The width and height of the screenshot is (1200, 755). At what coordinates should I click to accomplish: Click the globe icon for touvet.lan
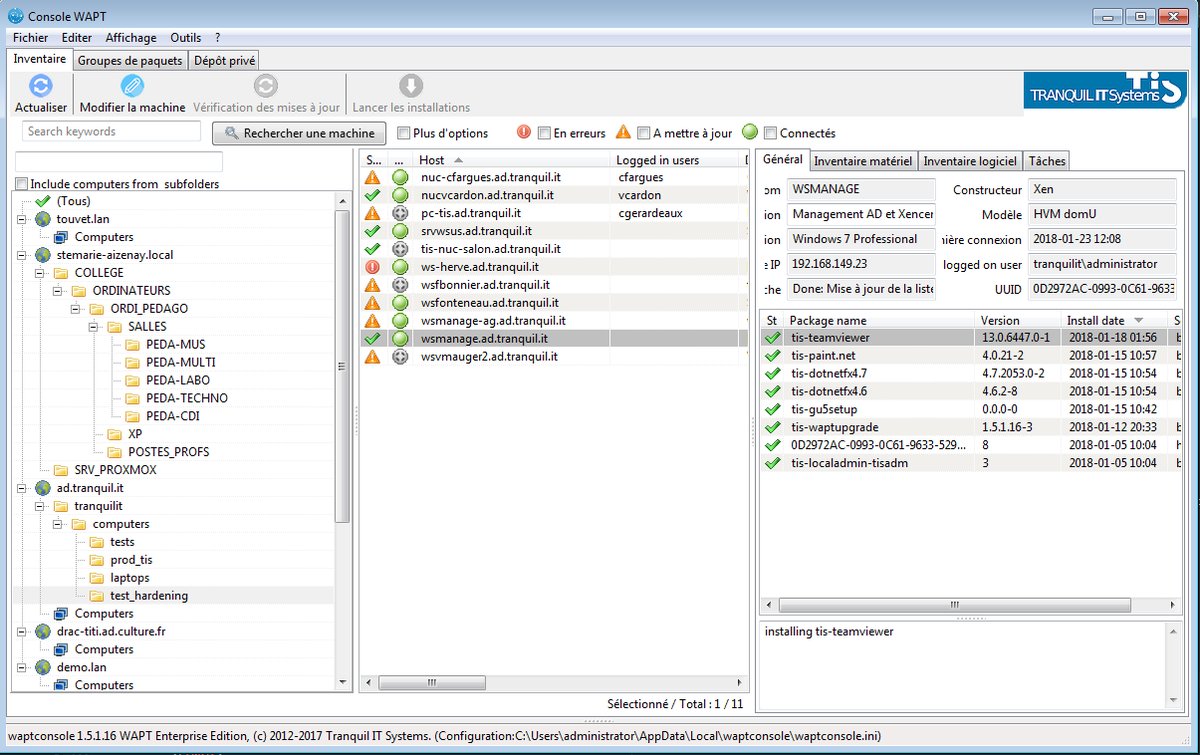[x=43, y=219]
